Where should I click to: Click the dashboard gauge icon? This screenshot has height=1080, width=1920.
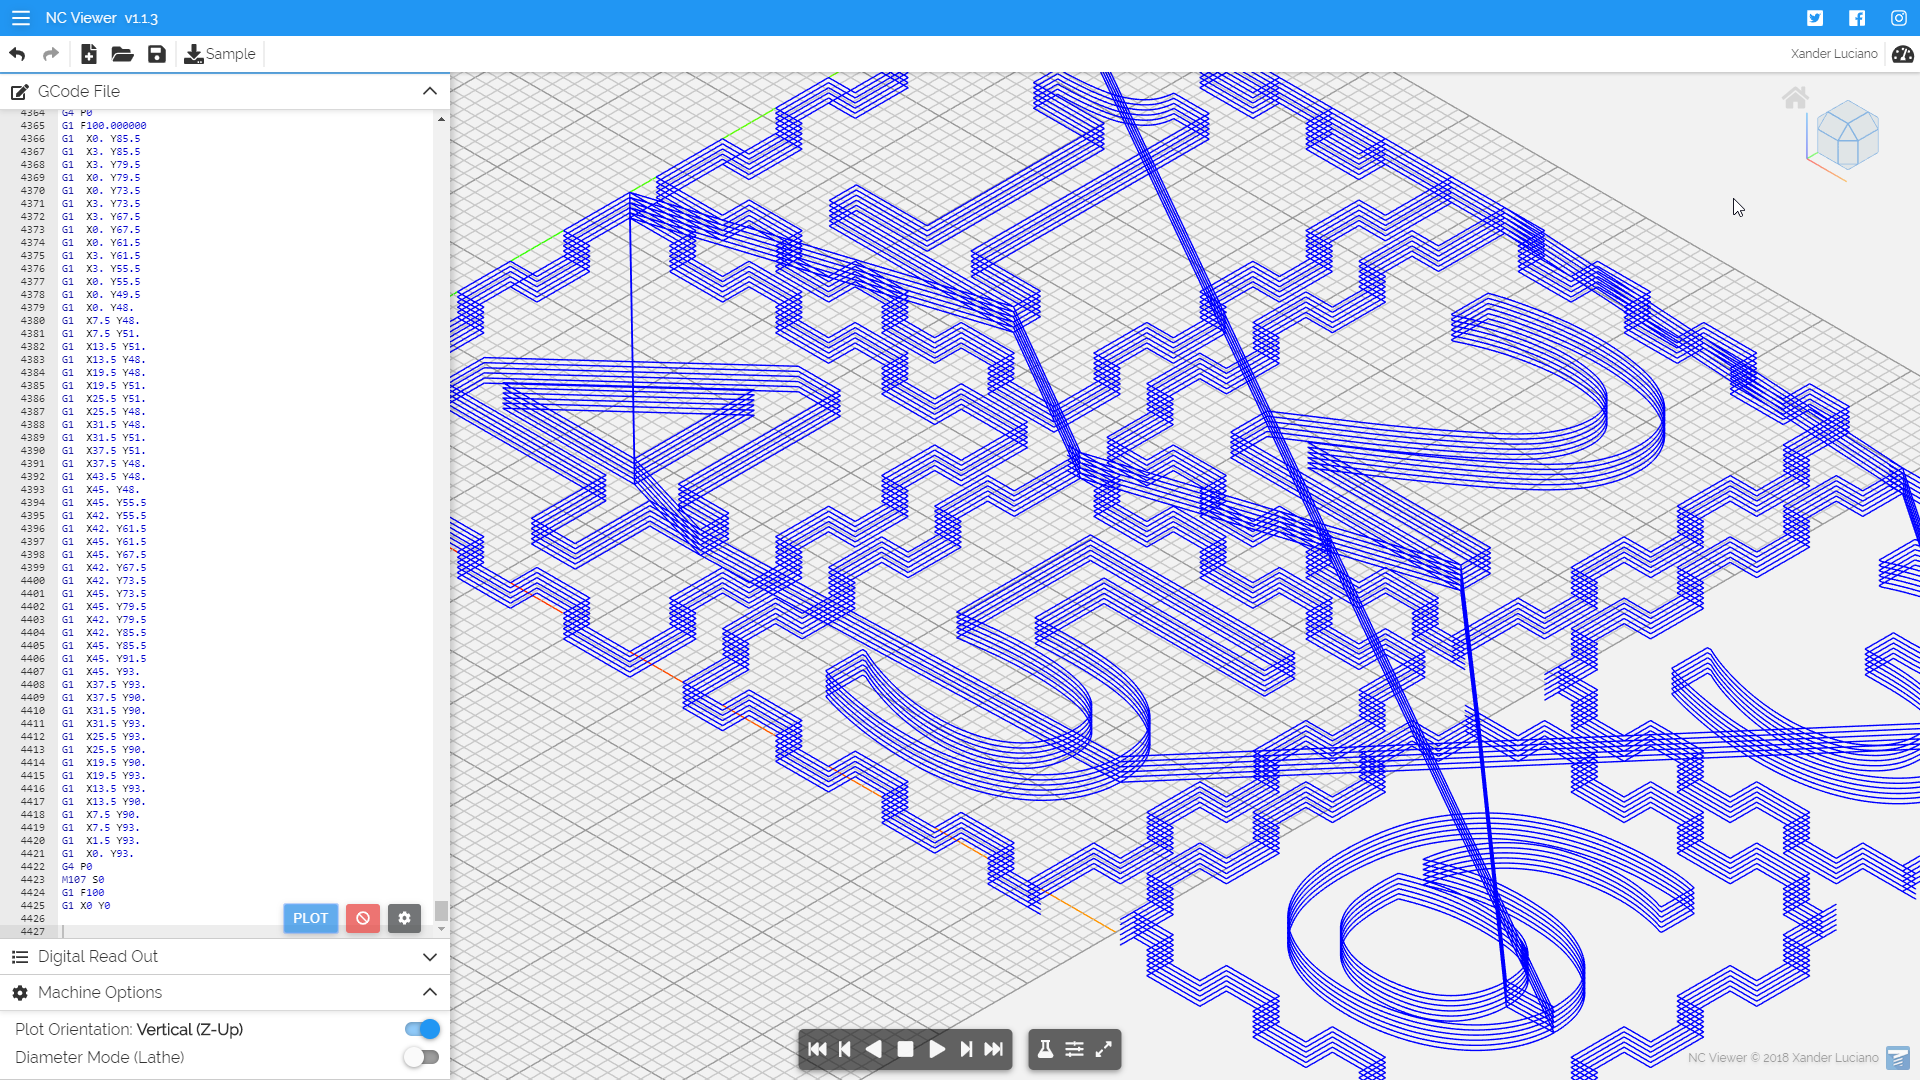tap(1903, 54)
